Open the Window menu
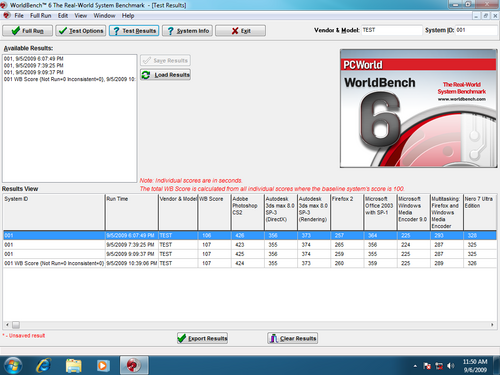 point(104,16)
